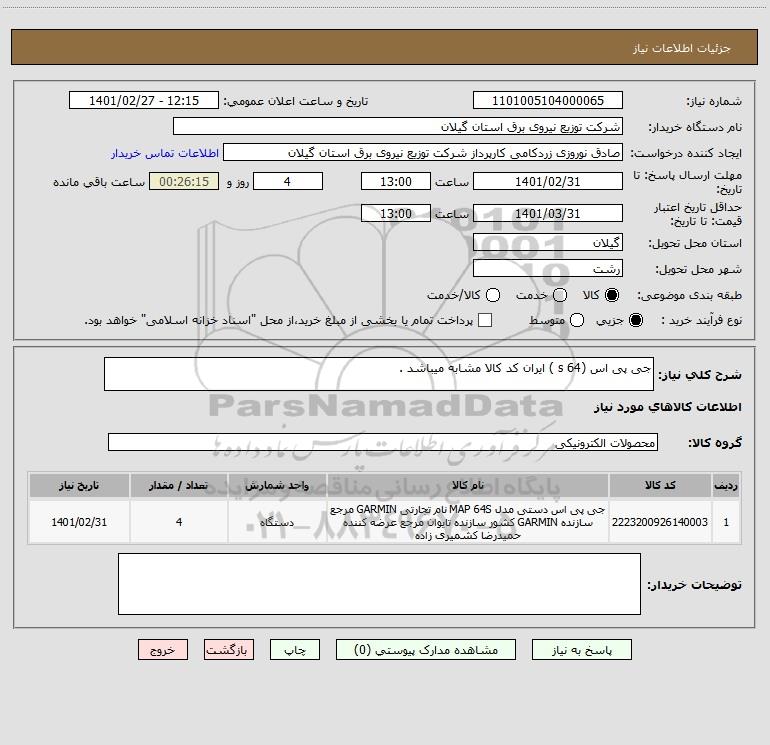The image size is (770, 745).
Task: Click the توضیحات خریدار text area
Action: 379,584
